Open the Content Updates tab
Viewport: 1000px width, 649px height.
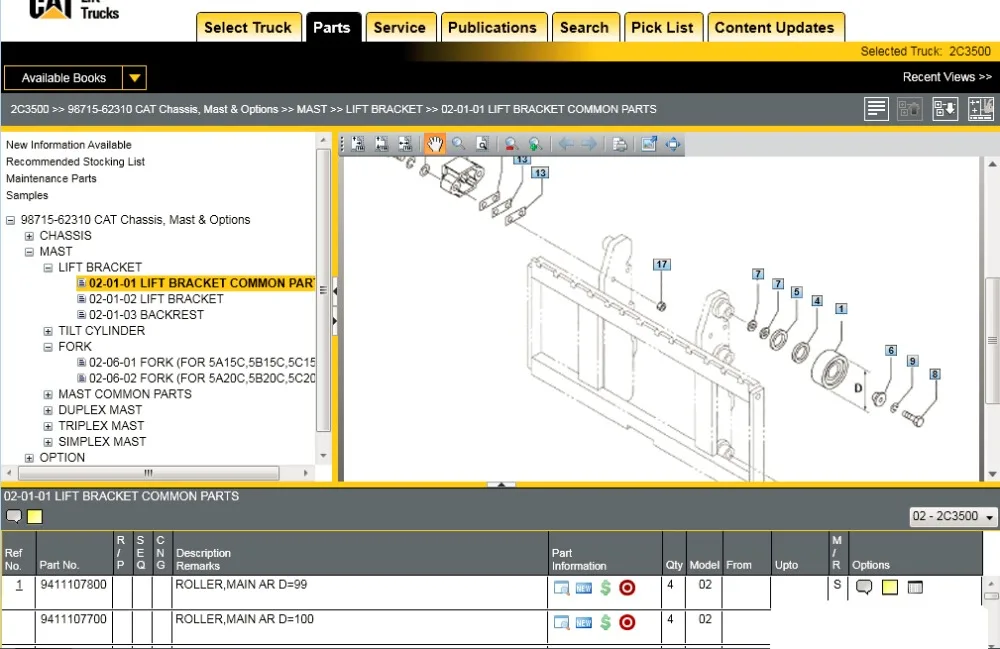[x=776, y=27]
